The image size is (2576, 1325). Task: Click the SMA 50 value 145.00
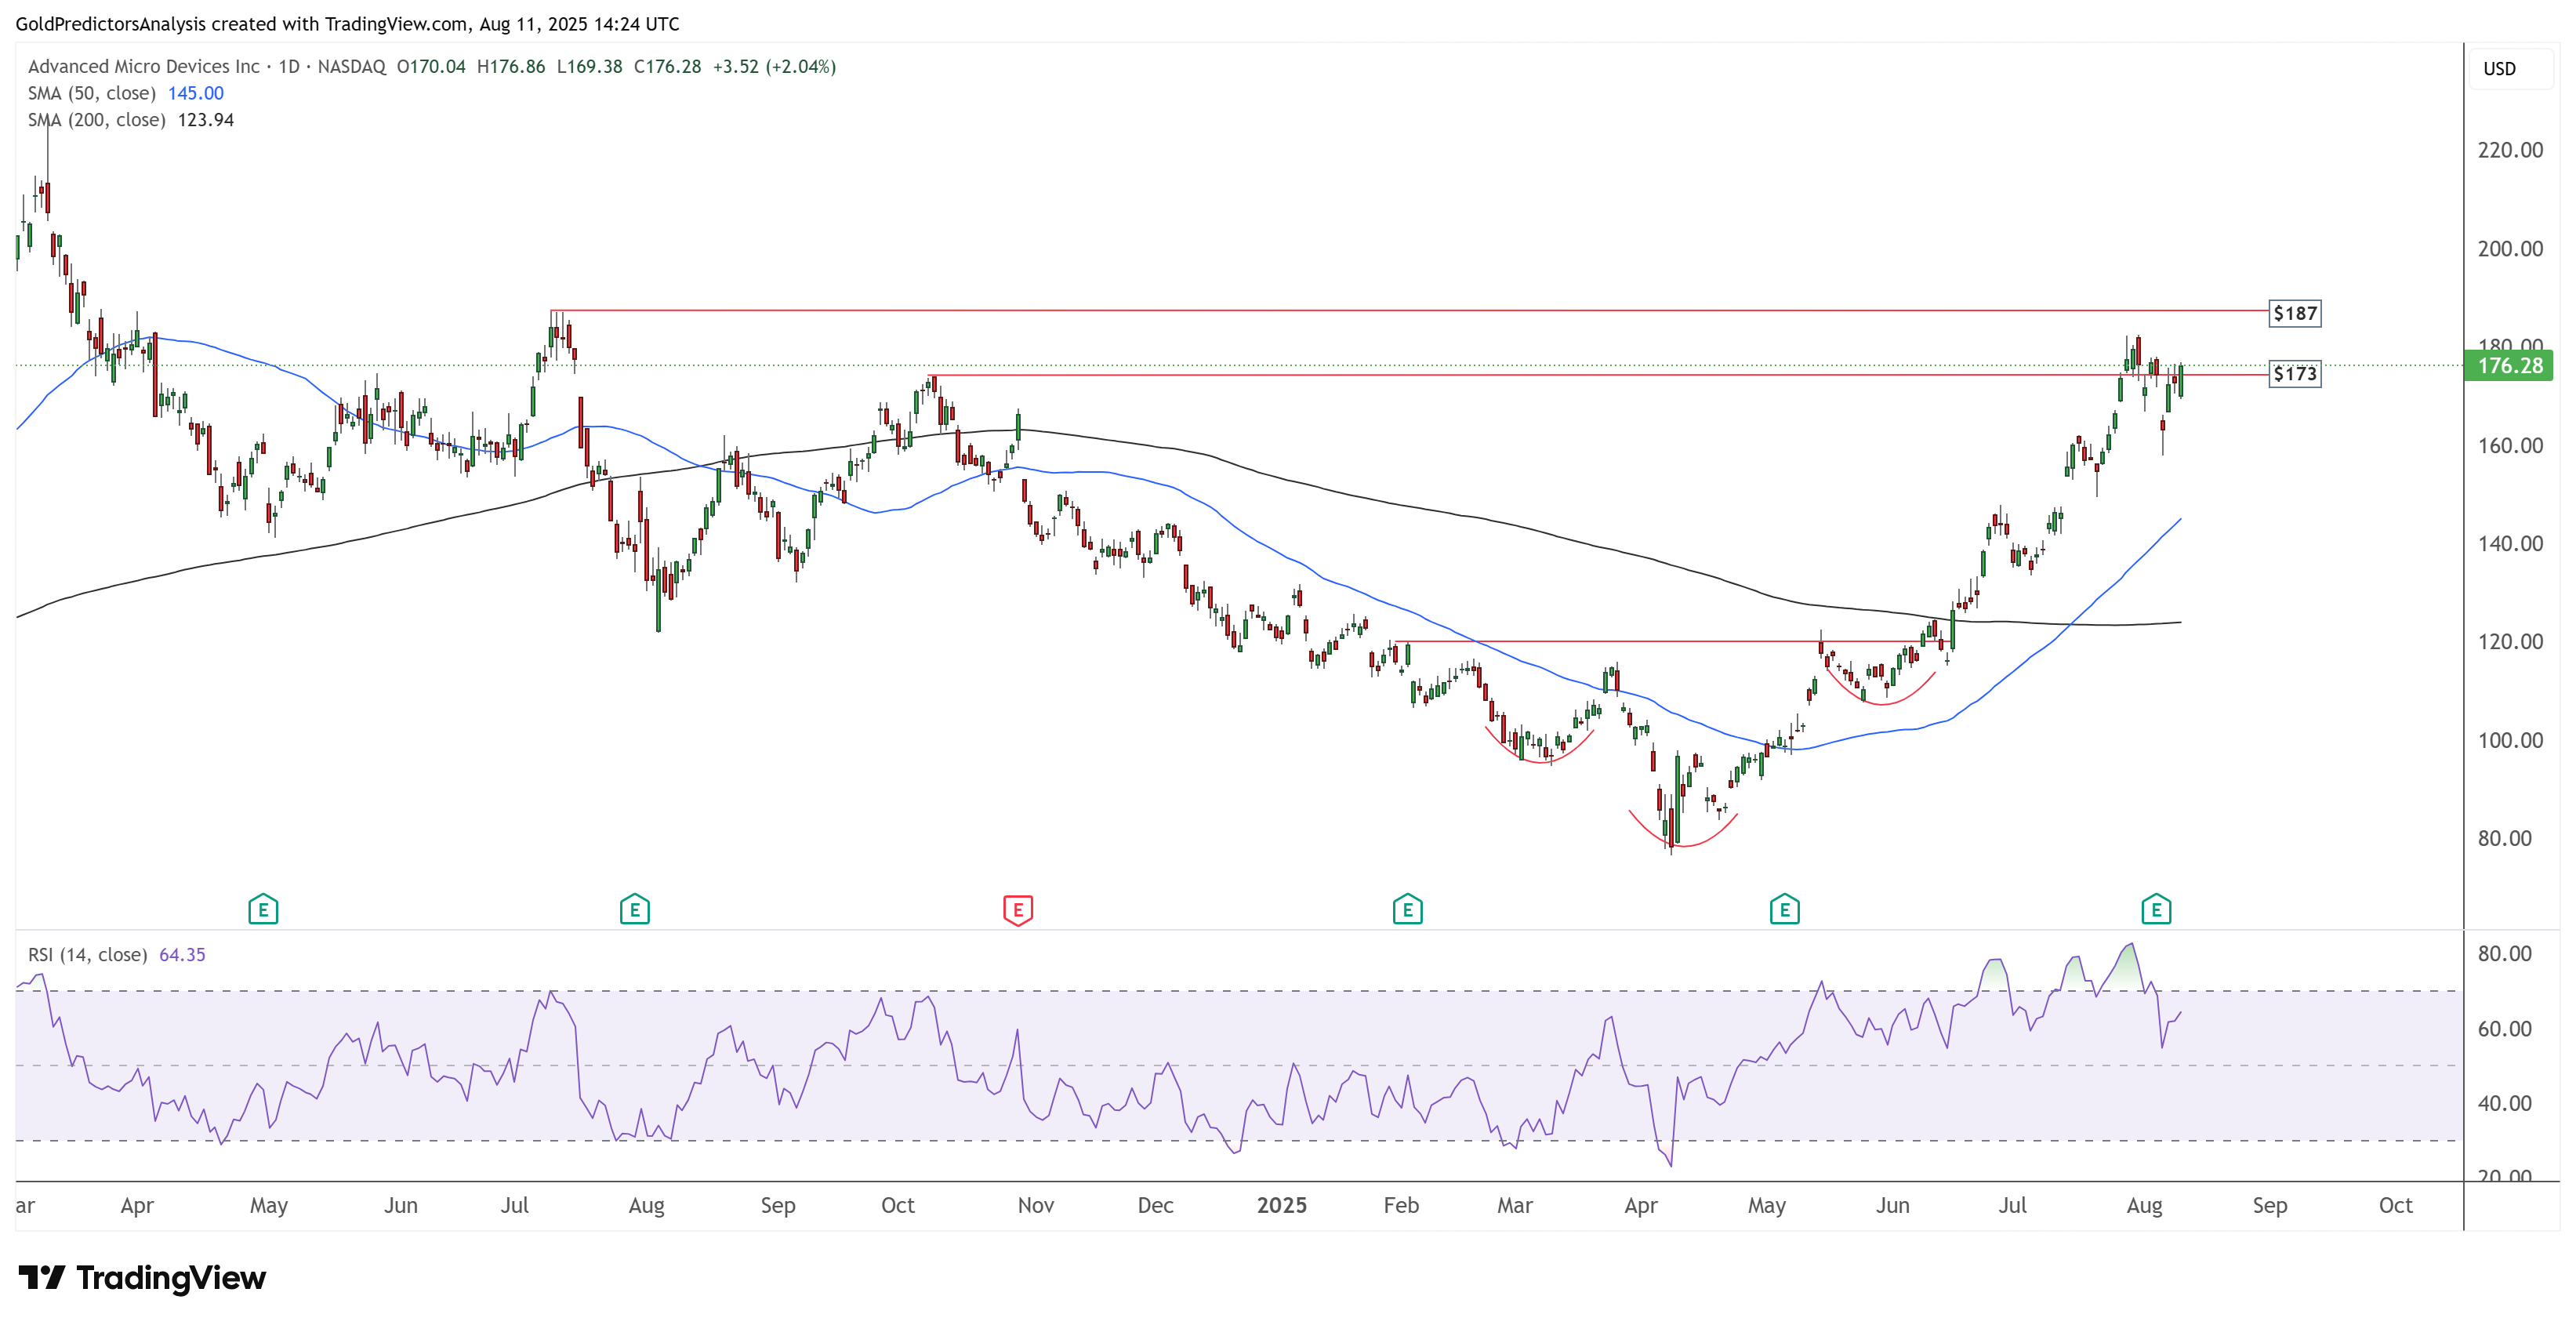[x=196, y=93]
